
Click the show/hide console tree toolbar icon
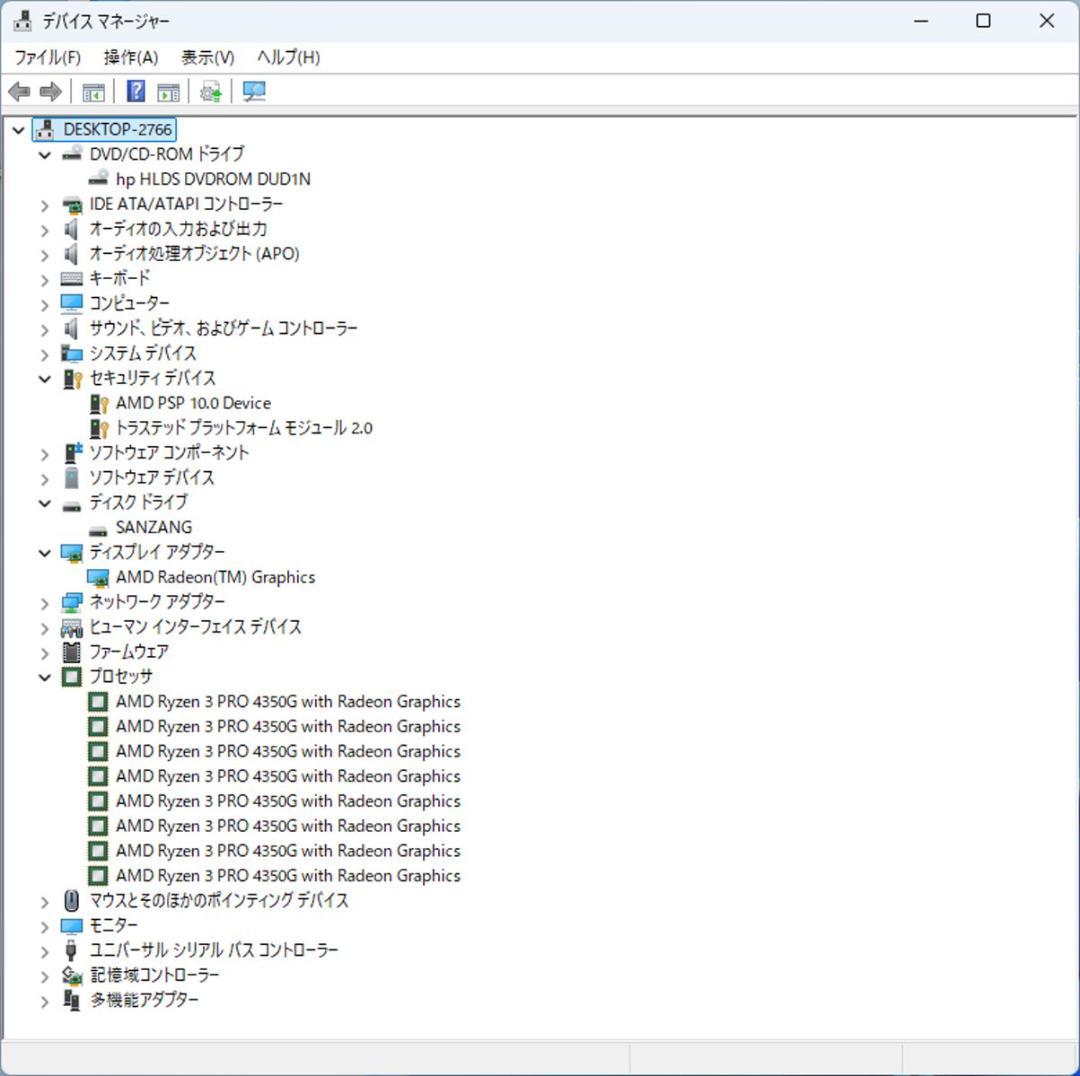pos(93,92)
